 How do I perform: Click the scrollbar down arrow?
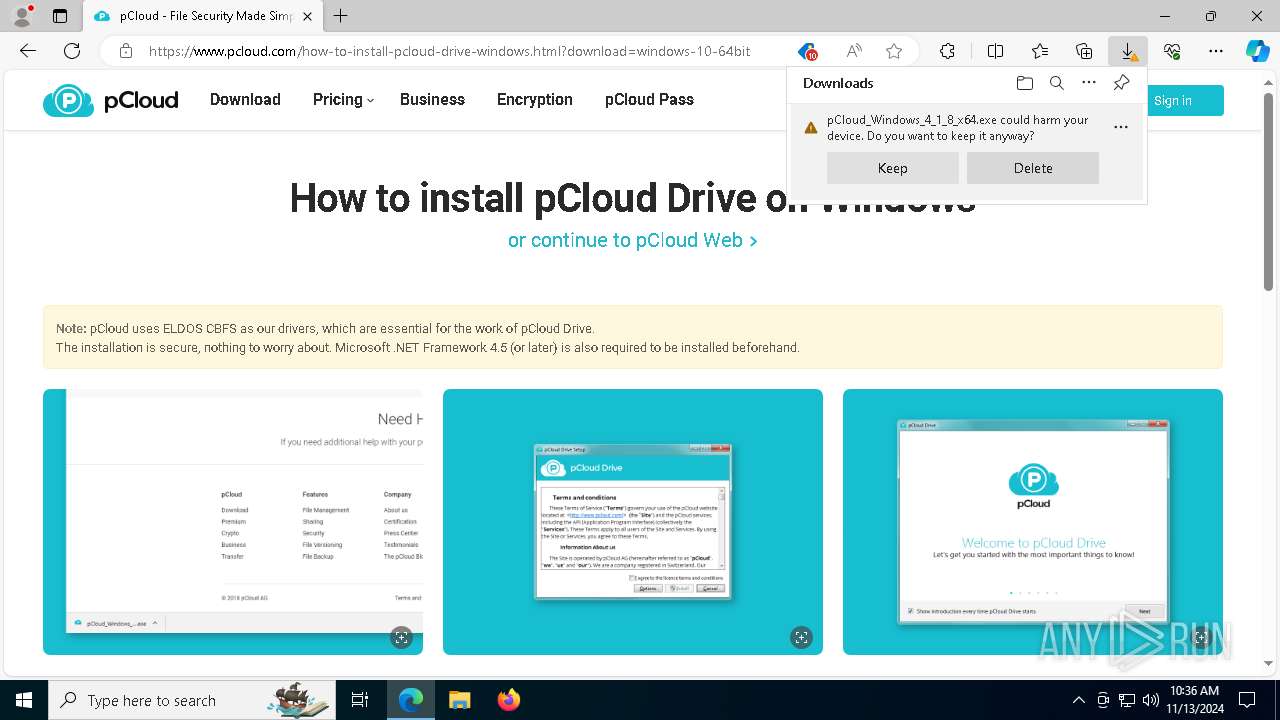[x=1269, y=662]
